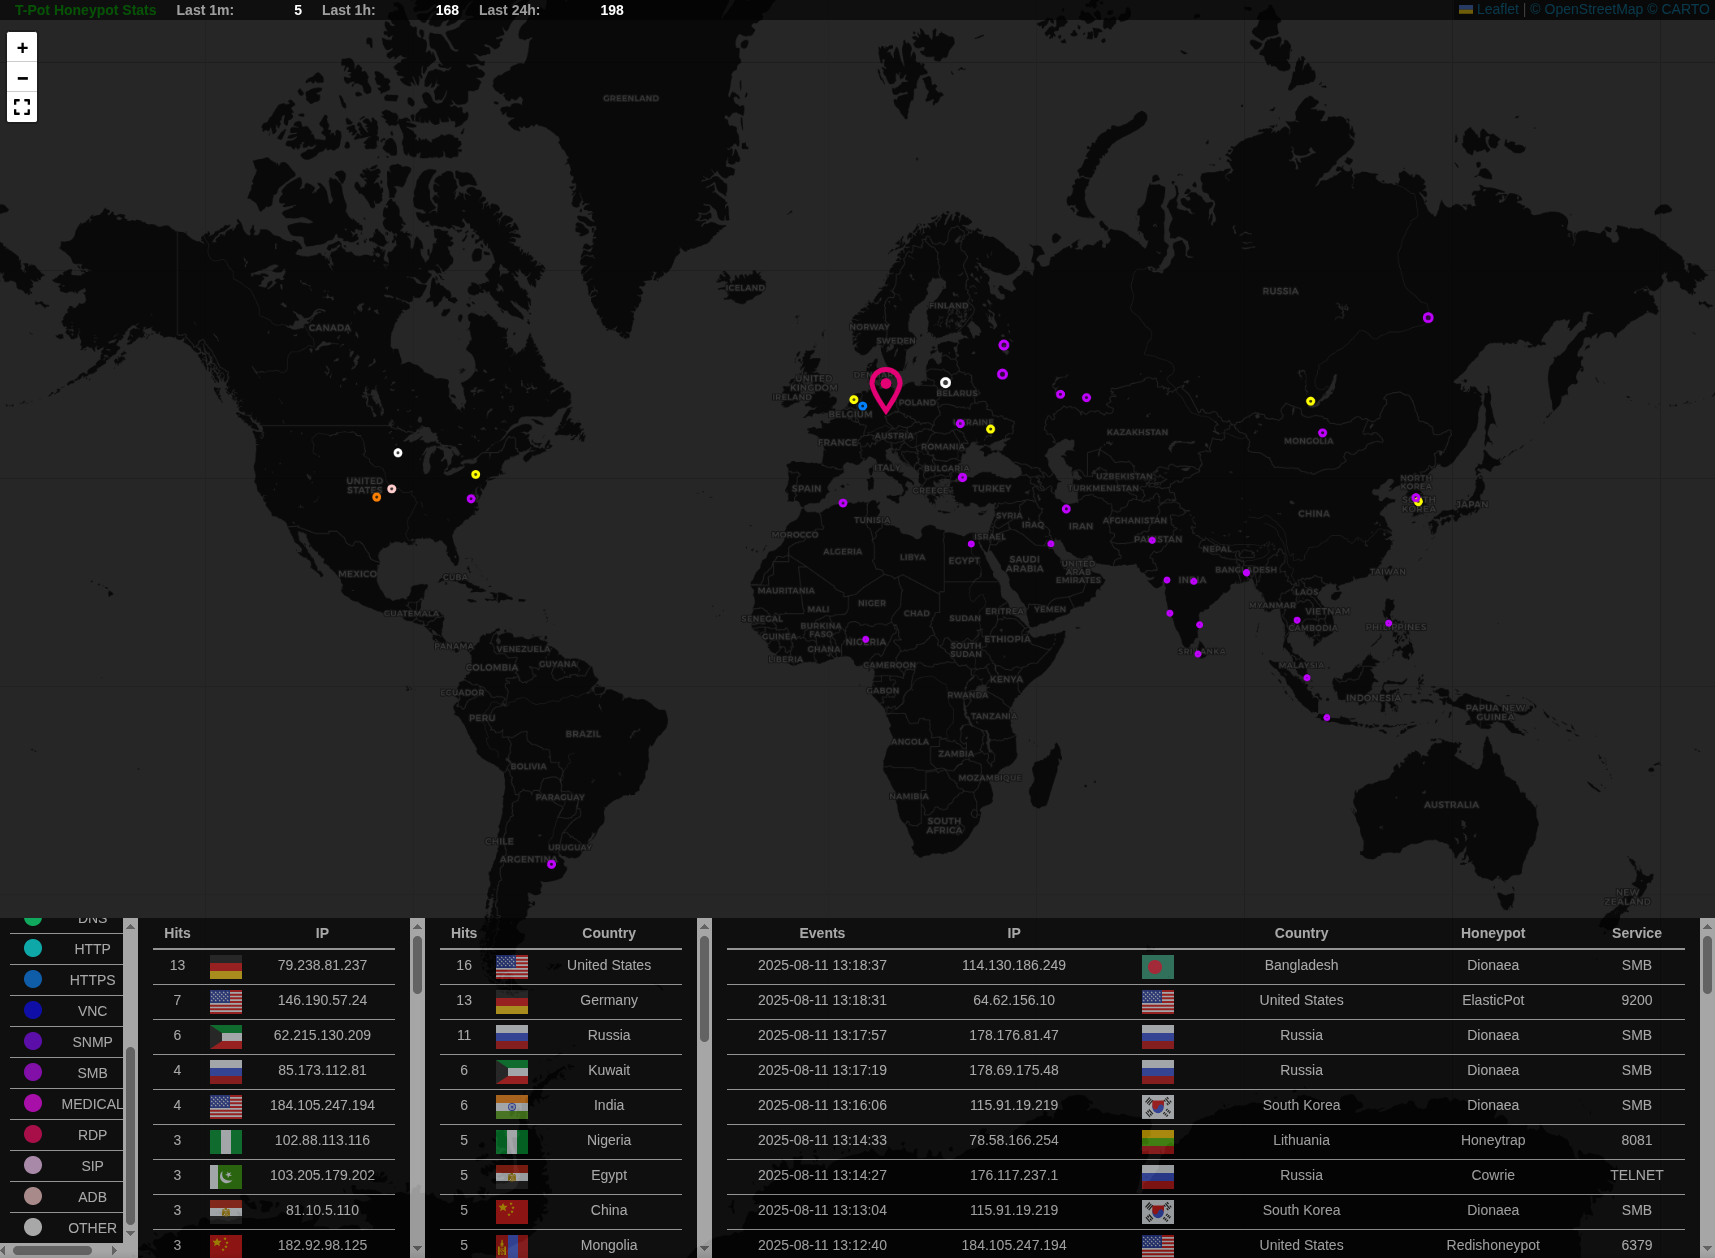Click the SMB service legend entry
Image resolution: width=1715 pixels, height=1258 pixels.
(x=92, y=1073)
